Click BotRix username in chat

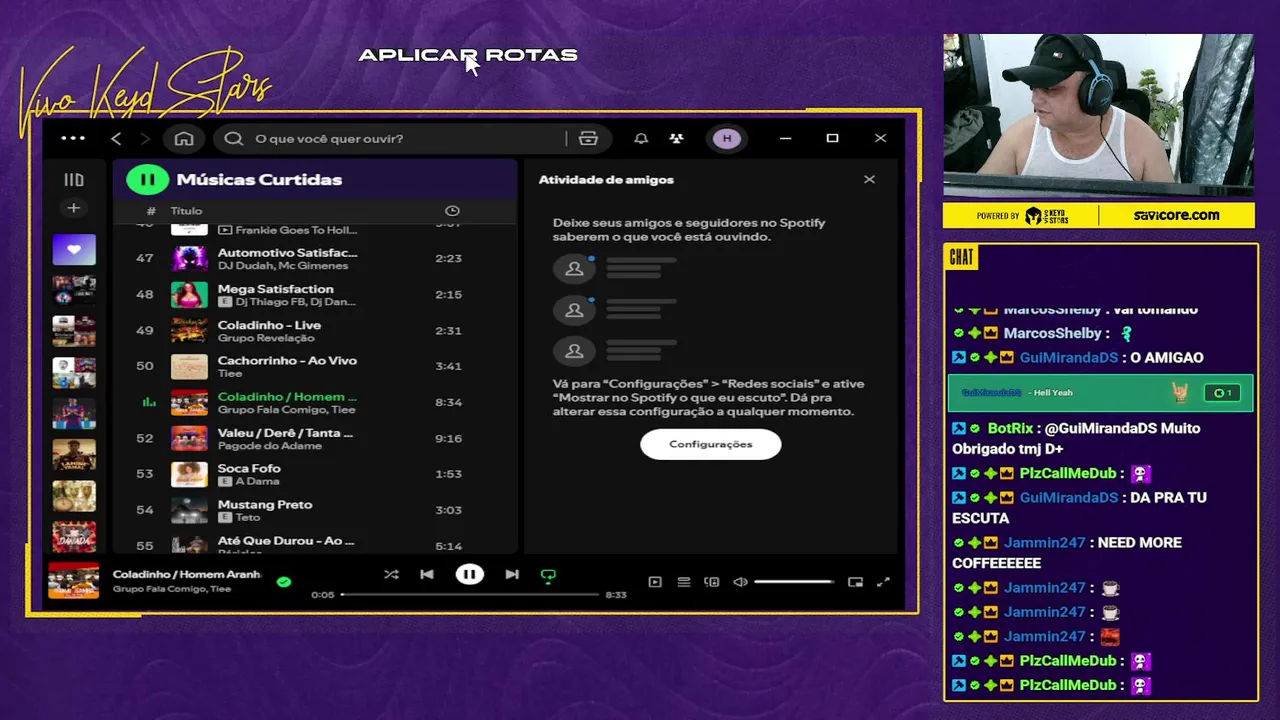pyautogui.click(x=1010, y=428)
